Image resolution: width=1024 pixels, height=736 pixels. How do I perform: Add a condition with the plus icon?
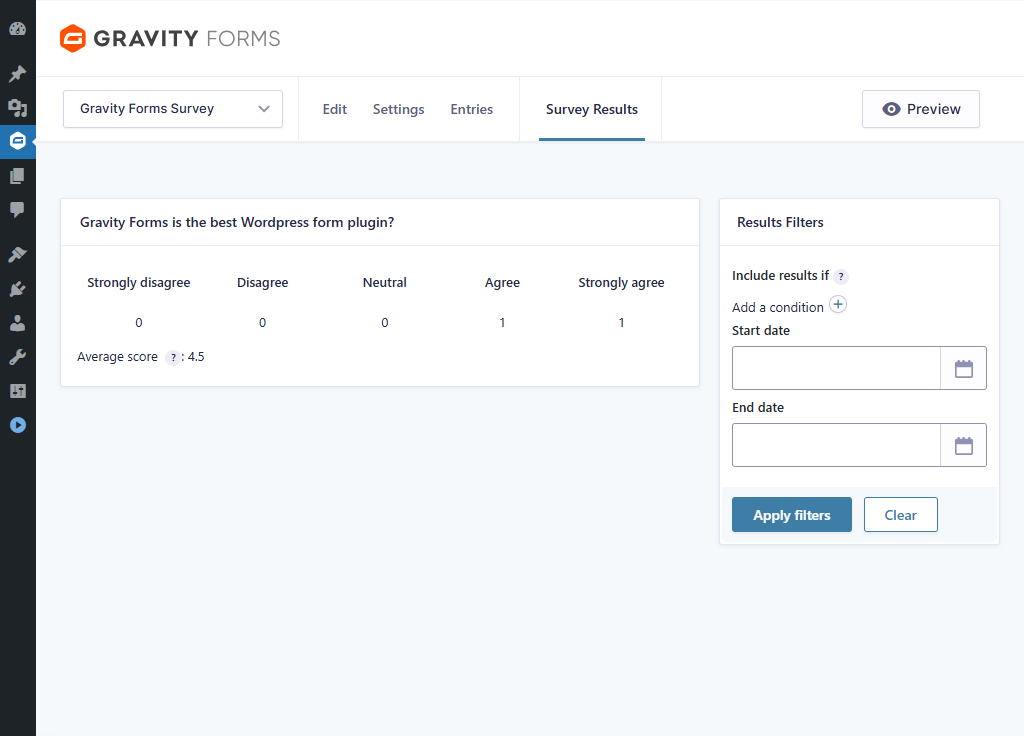coord(838,305)
